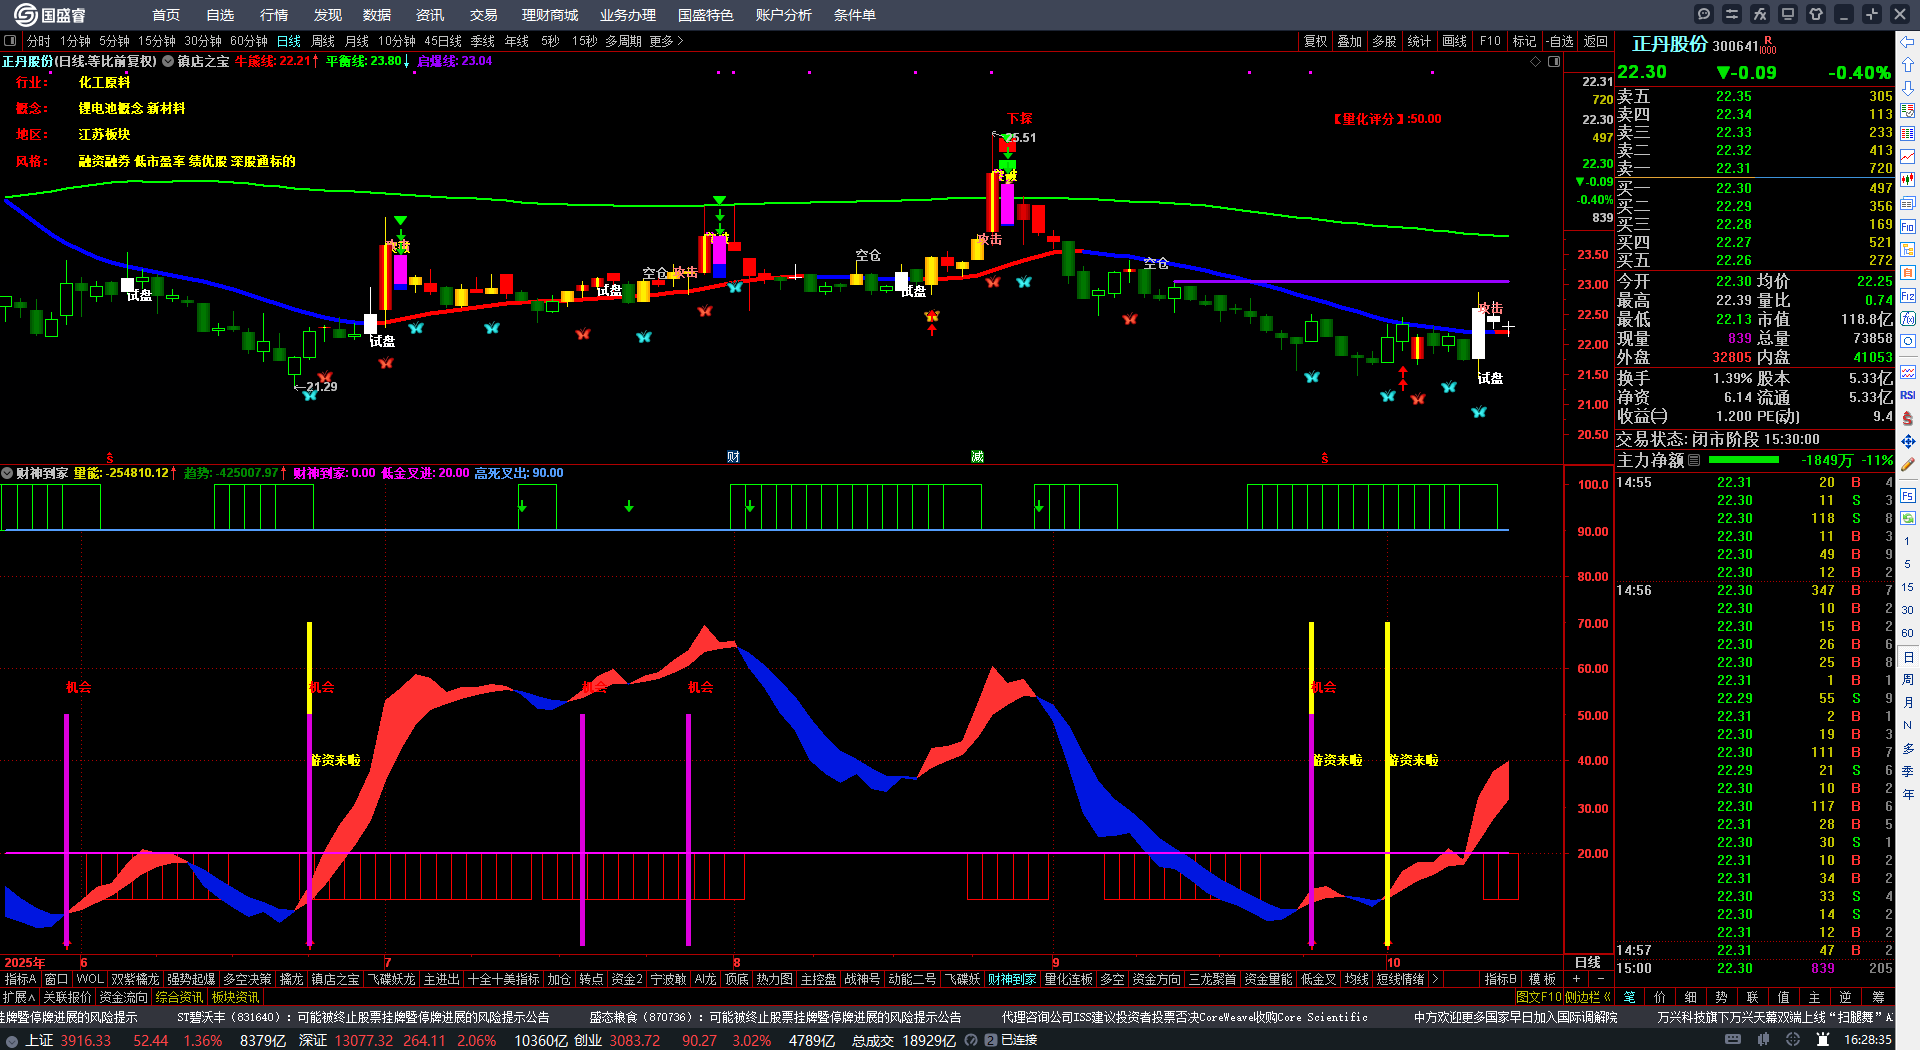Open the settings sliders icon in title bar
The height and width of the screenshot is (1050, 1920).
pos(1732,14)
